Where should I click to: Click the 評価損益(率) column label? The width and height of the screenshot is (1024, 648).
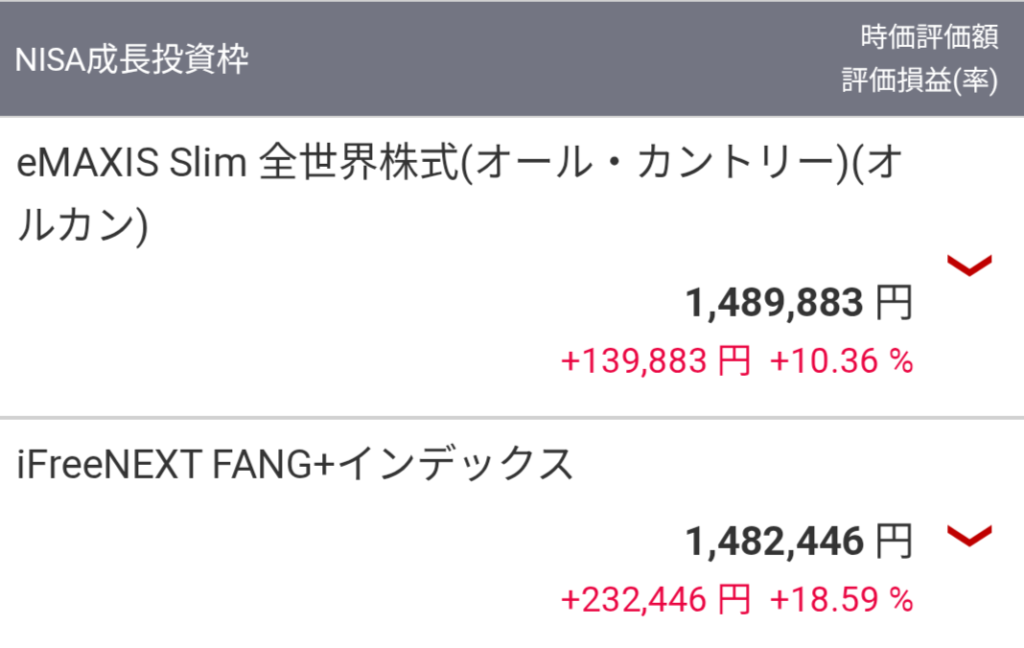coord(920,80)
